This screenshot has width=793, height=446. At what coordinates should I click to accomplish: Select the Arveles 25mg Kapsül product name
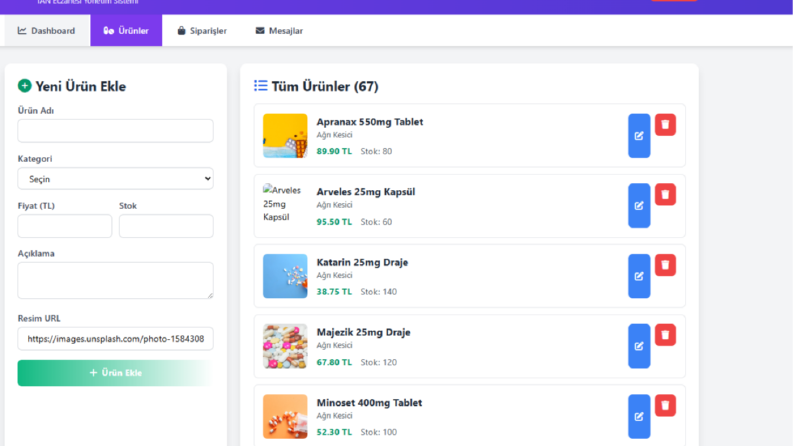coord(366,192)
